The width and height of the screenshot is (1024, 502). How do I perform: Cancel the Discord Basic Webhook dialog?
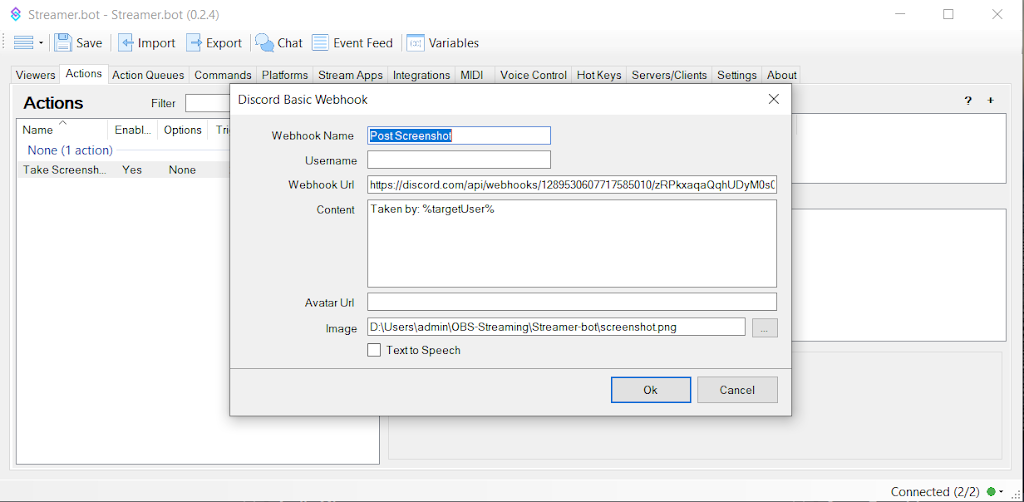[737, 390]
